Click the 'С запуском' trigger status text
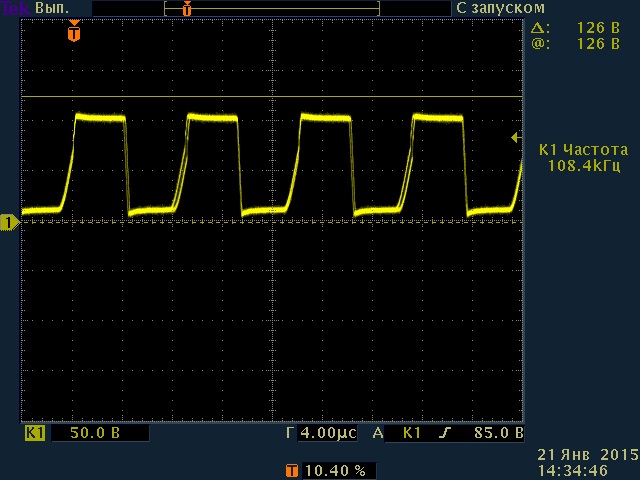This screenshot has width=640, height=480. tap(500, 7)
